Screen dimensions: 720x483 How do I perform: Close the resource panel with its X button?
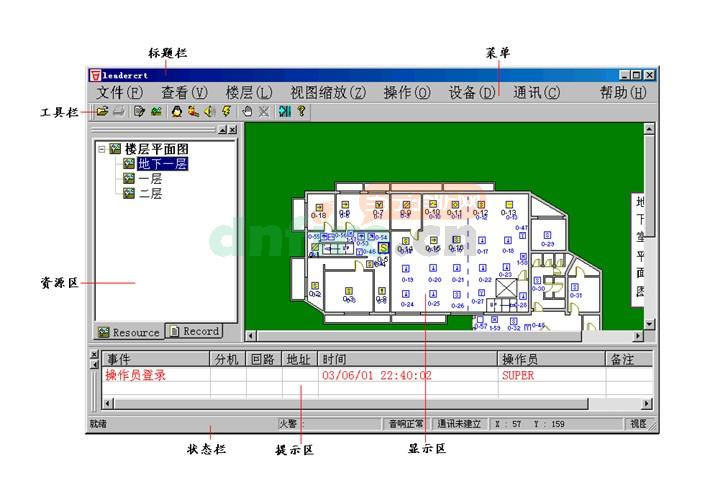pos(233,130)
